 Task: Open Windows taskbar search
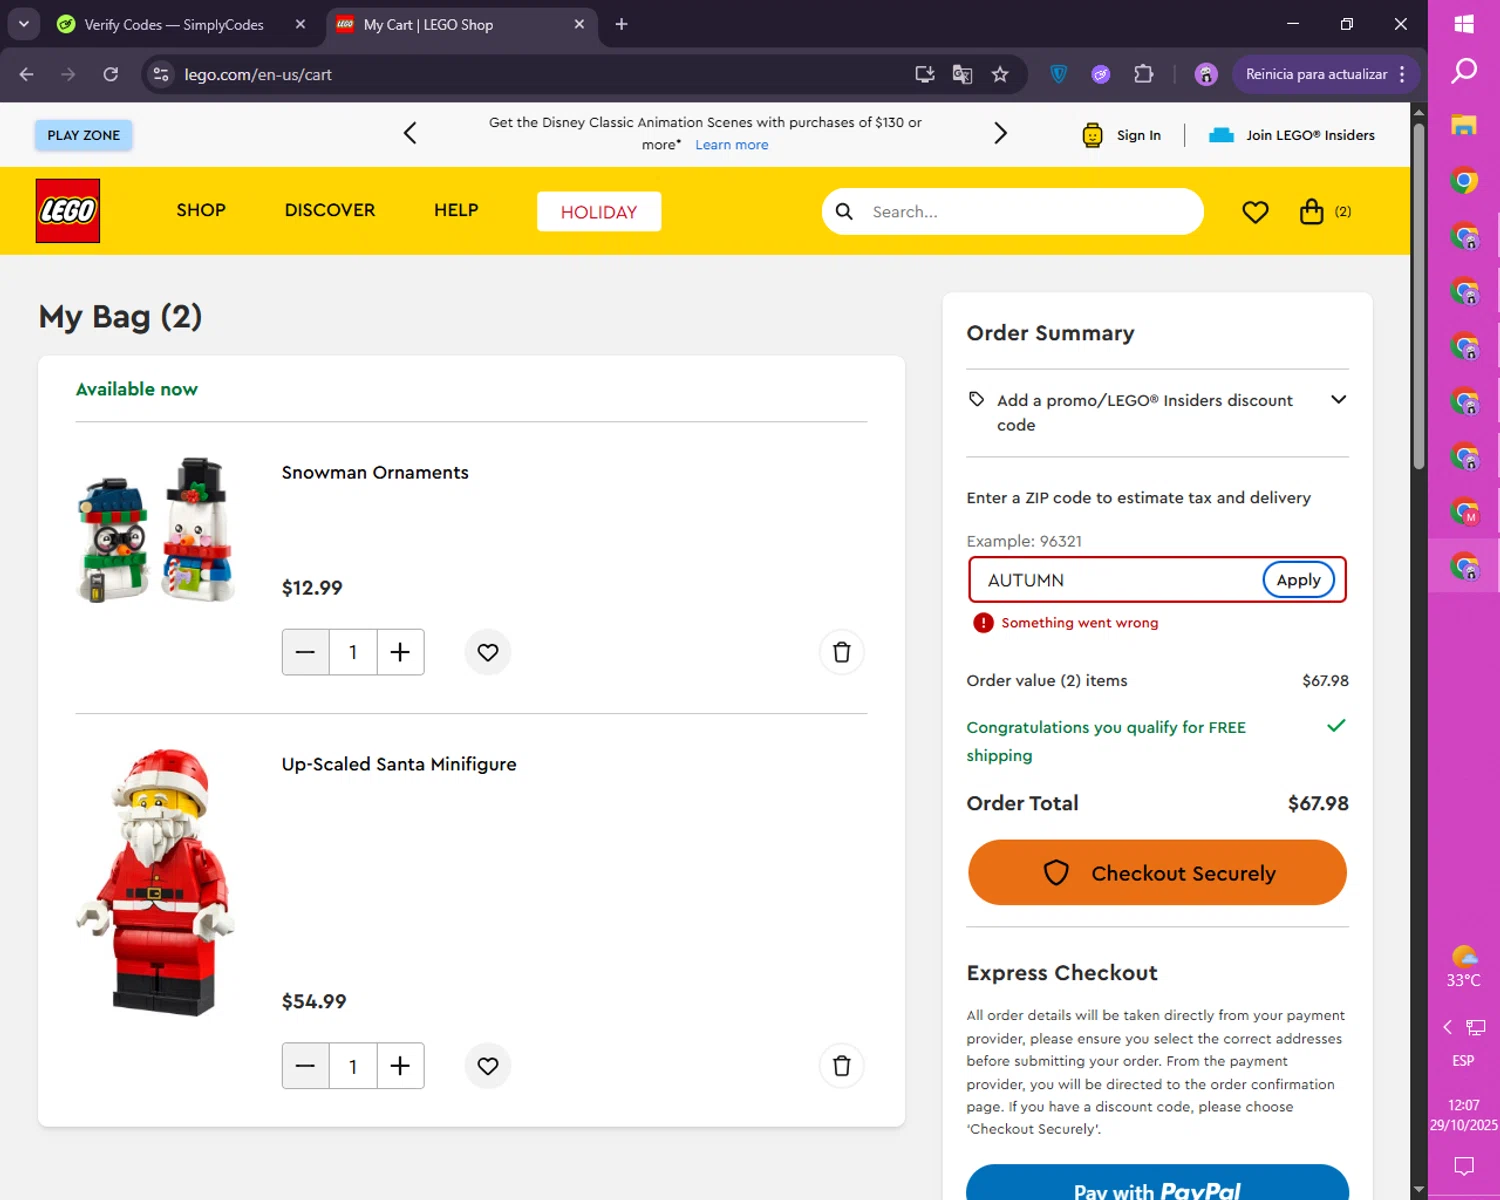click(x=1464, y=71)
